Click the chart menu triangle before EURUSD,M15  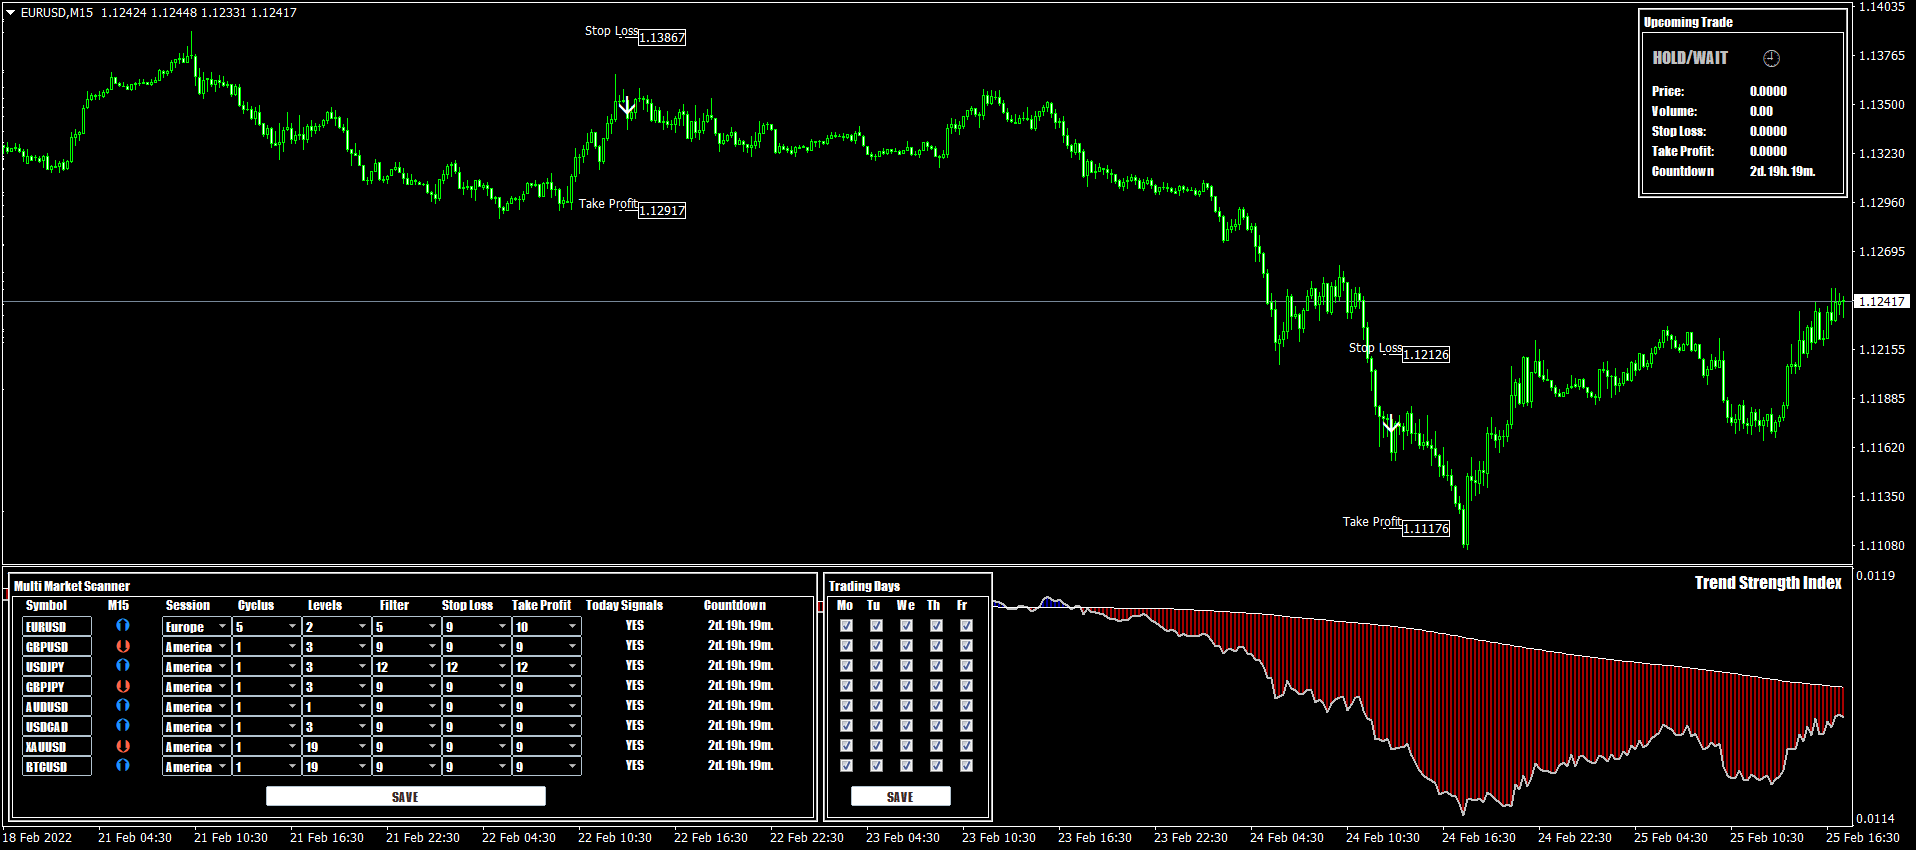(10, 13)
